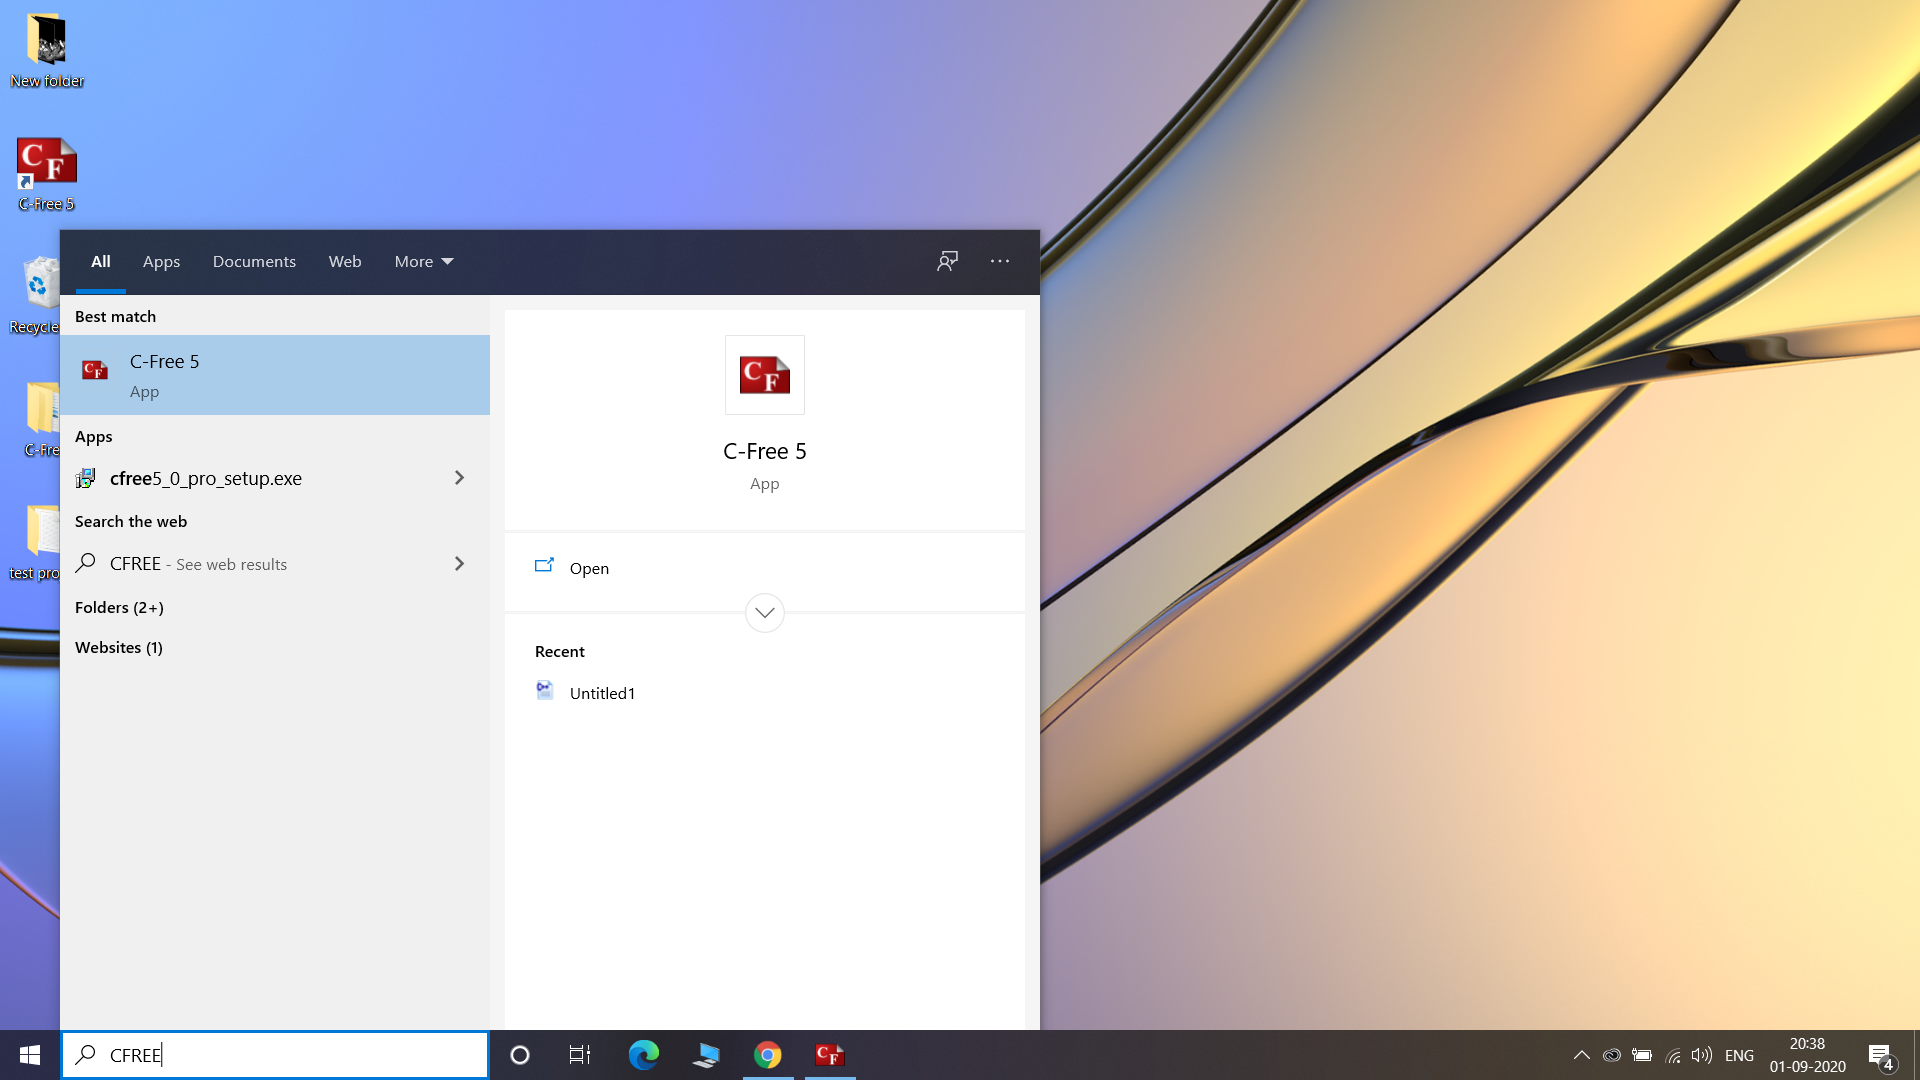This screenshot has height=1080, width=1920.
Task: Open the pinned computer app on the taskbar
Action: click(706, 1055)
